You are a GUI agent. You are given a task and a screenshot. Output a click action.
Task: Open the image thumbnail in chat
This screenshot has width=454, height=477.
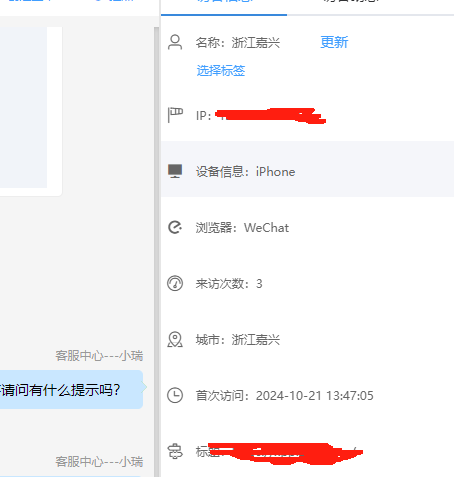tap(23, 107)
